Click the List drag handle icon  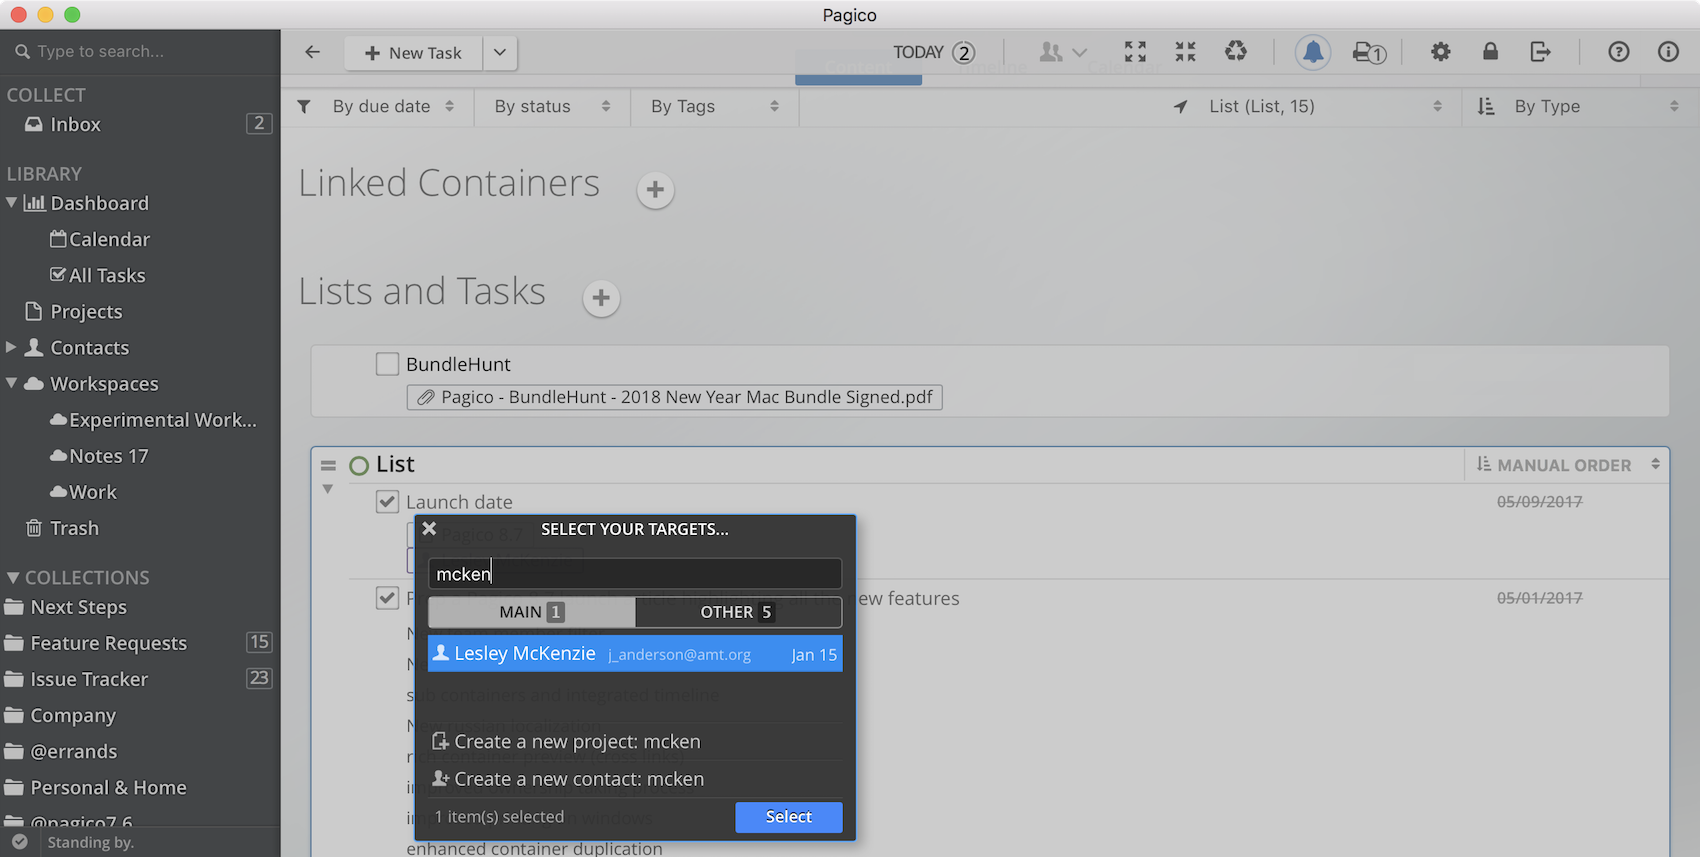click(x=328, y=465)
